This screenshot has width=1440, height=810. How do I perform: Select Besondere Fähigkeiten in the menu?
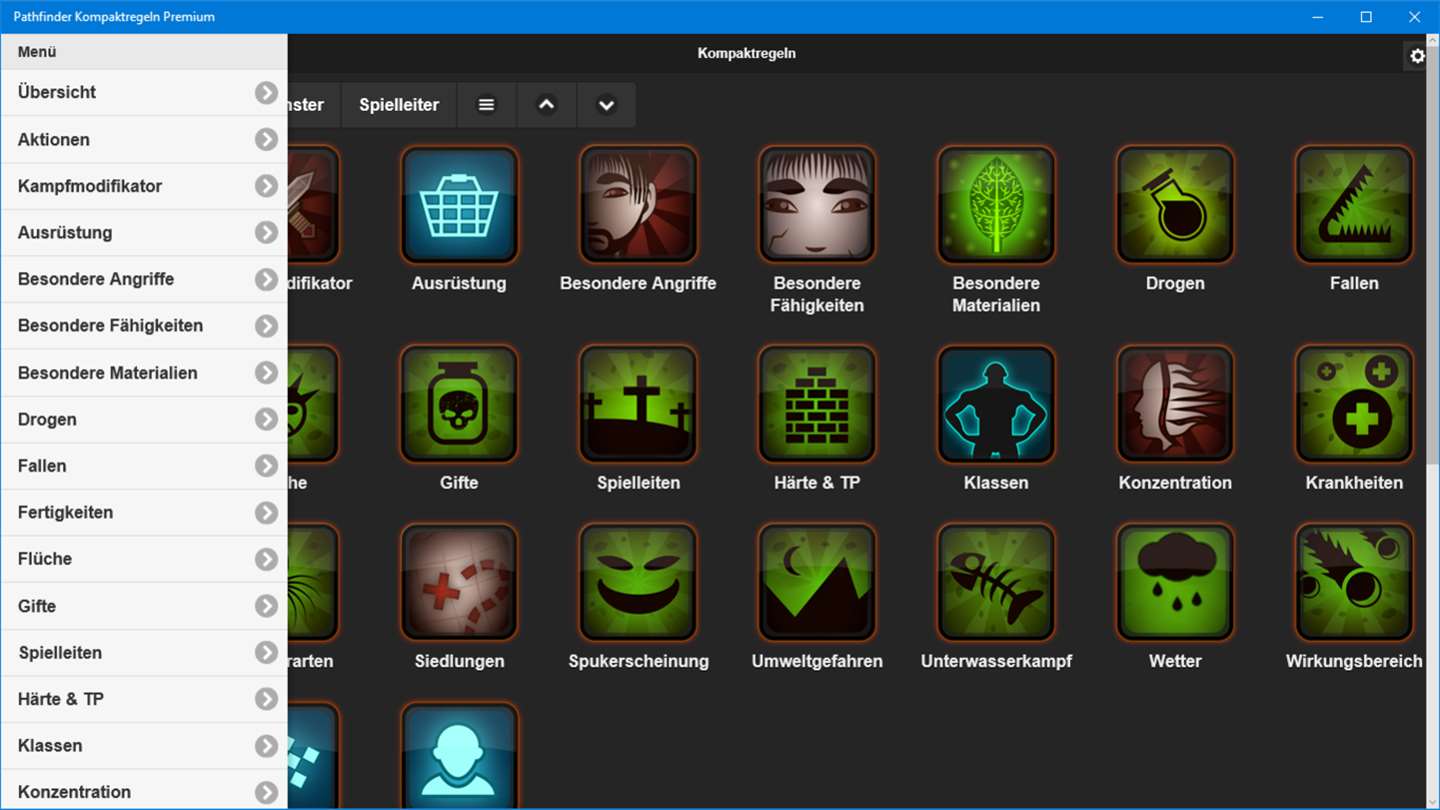point(144,325)
